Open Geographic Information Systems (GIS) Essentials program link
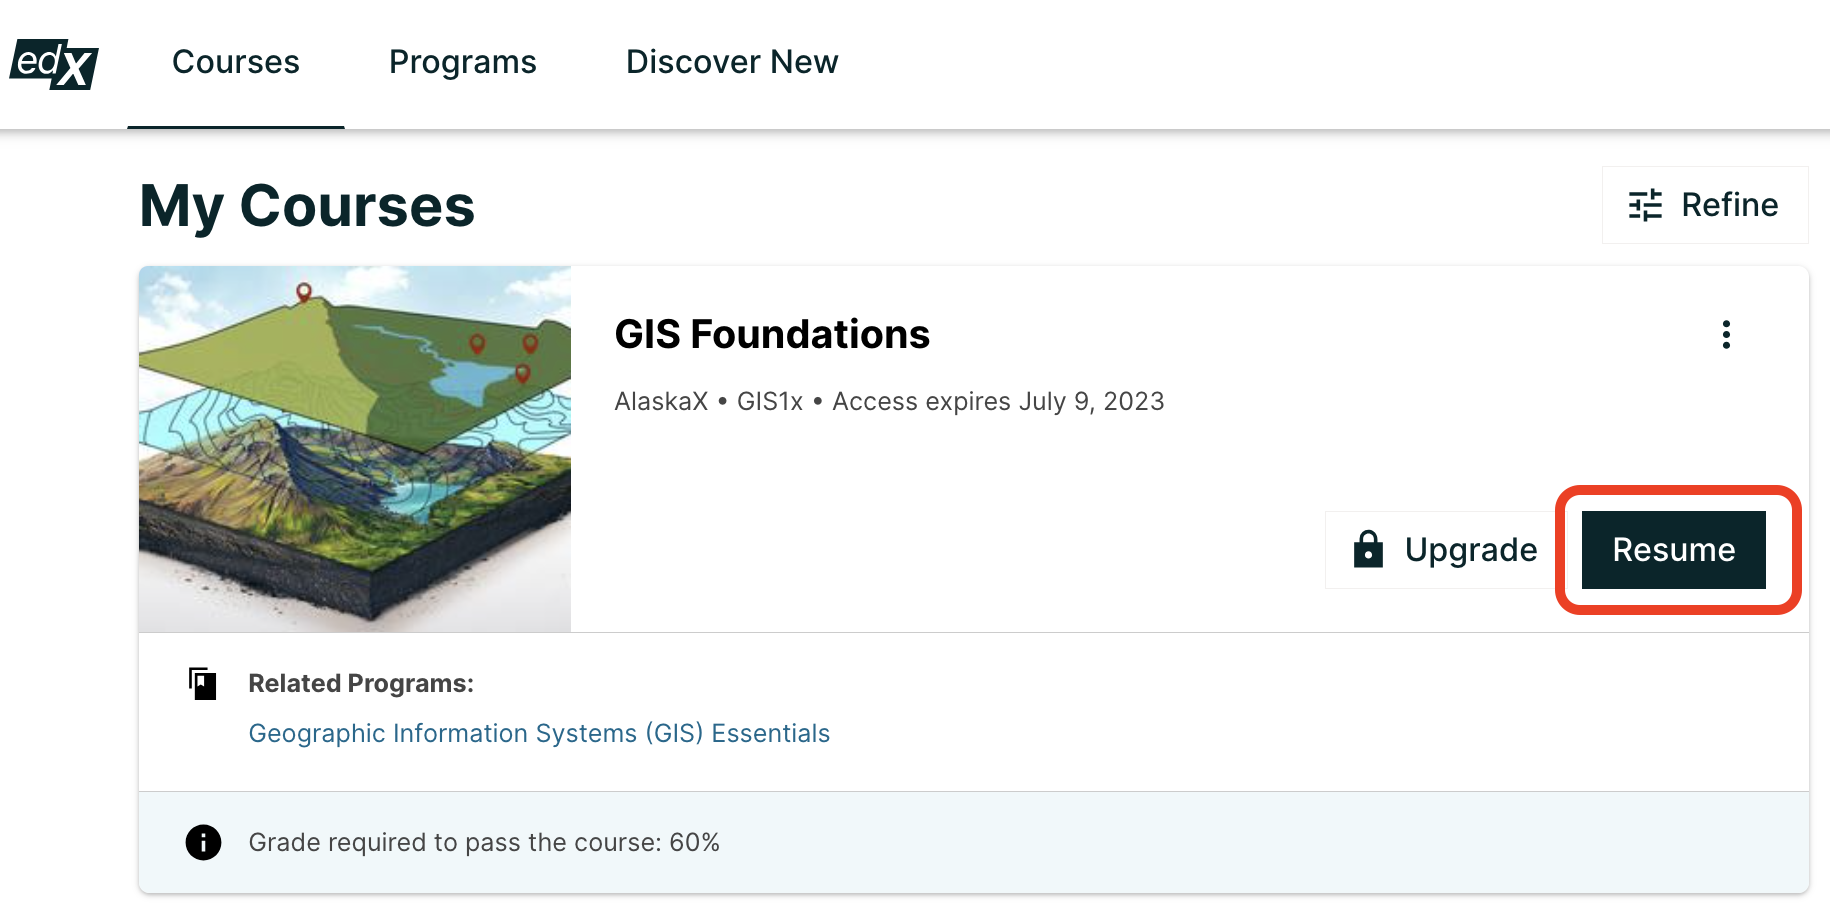The image size is (1830, 916). click(x=539, y=734)
